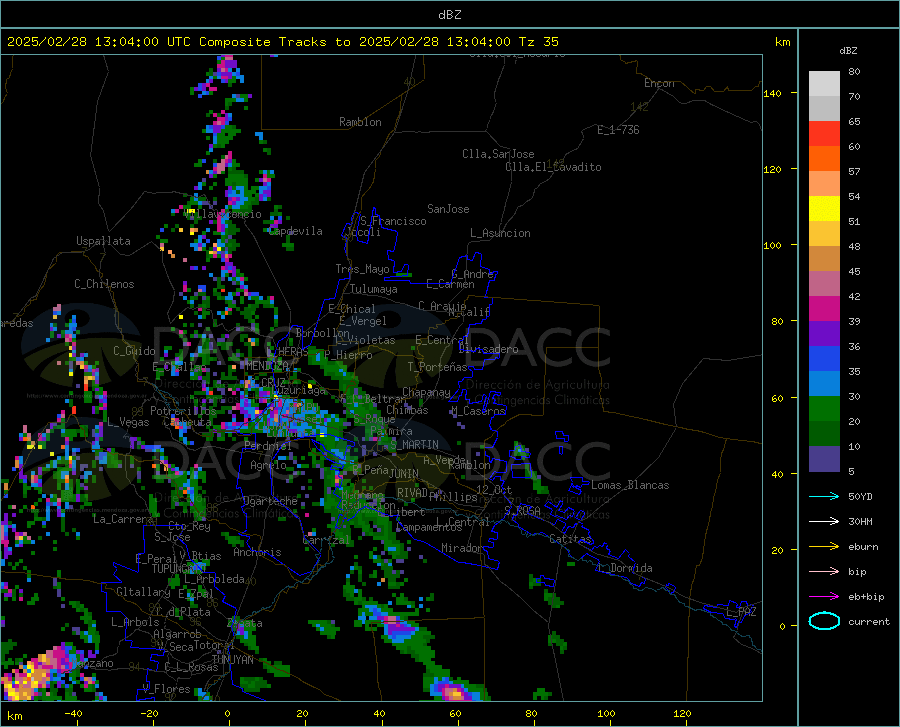
Task: Click the L_PAZ place label
Action: click(741, 612)
